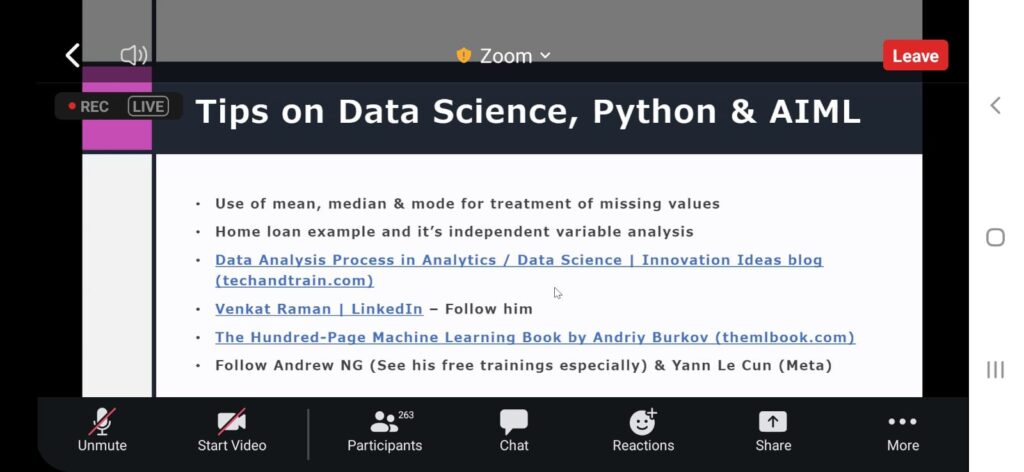This screenshot has width=1024, height=472.
Task: Open the Chat panel
Action: coord(514,430)
